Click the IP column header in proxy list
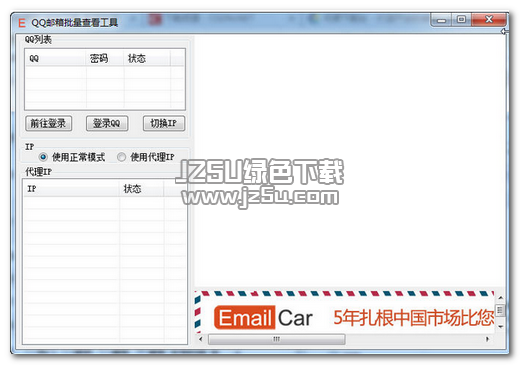The image size is (520, 365). (x=71, y=189)
